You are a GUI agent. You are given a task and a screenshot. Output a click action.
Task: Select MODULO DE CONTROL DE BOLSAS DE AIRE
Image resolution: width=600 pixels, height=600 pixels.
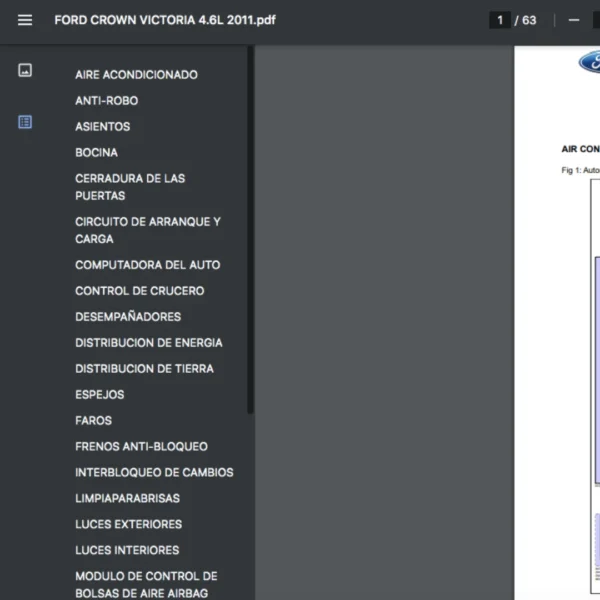pyautogui.click(x=146, y=584)
